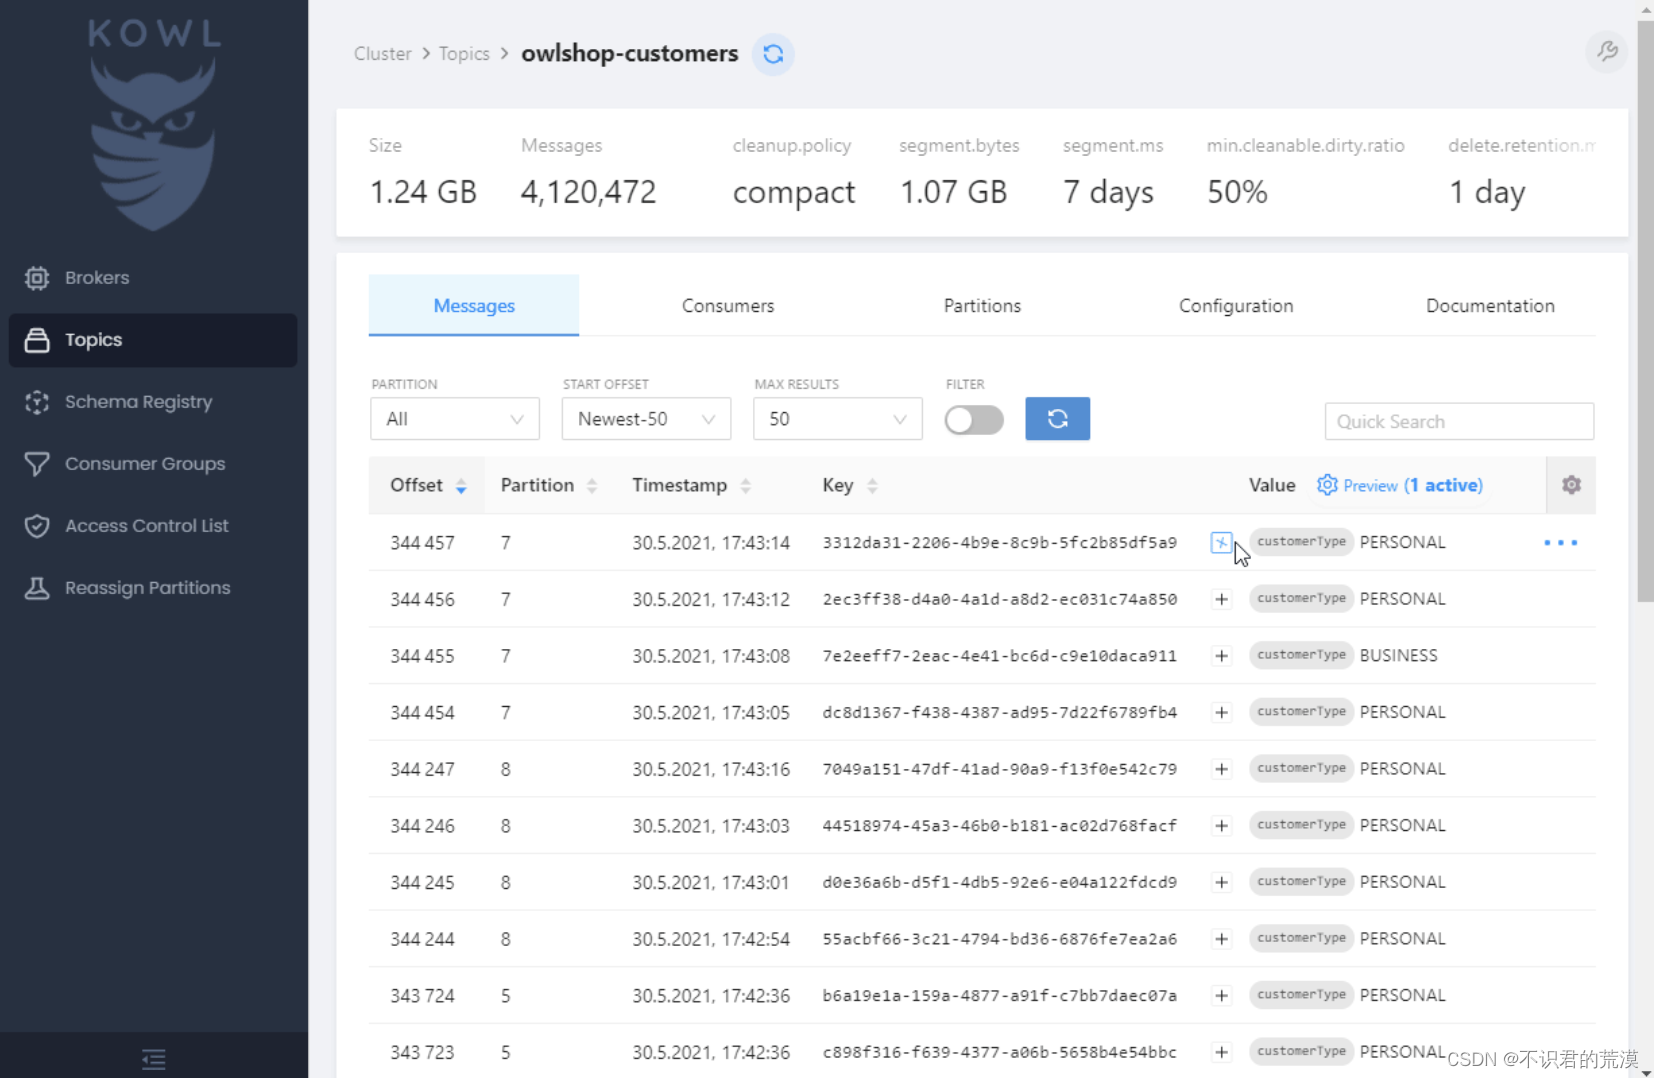The height and width of the screenshot is (1078, 1654).
Task: Sort by Key column arrows
Action: pos(872,486)
